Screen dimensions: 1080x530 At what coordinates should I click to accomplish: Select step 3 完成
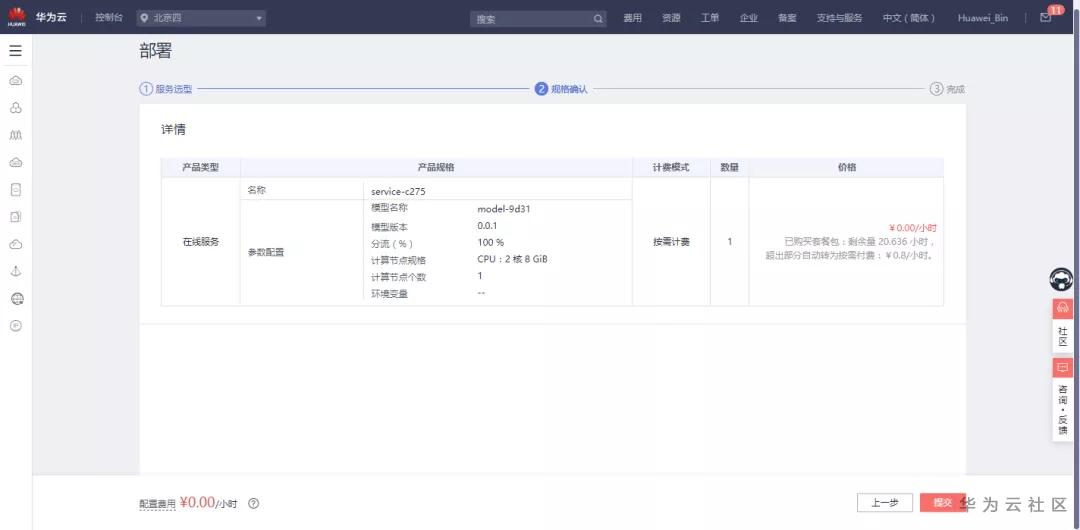(x=947, y=89)
